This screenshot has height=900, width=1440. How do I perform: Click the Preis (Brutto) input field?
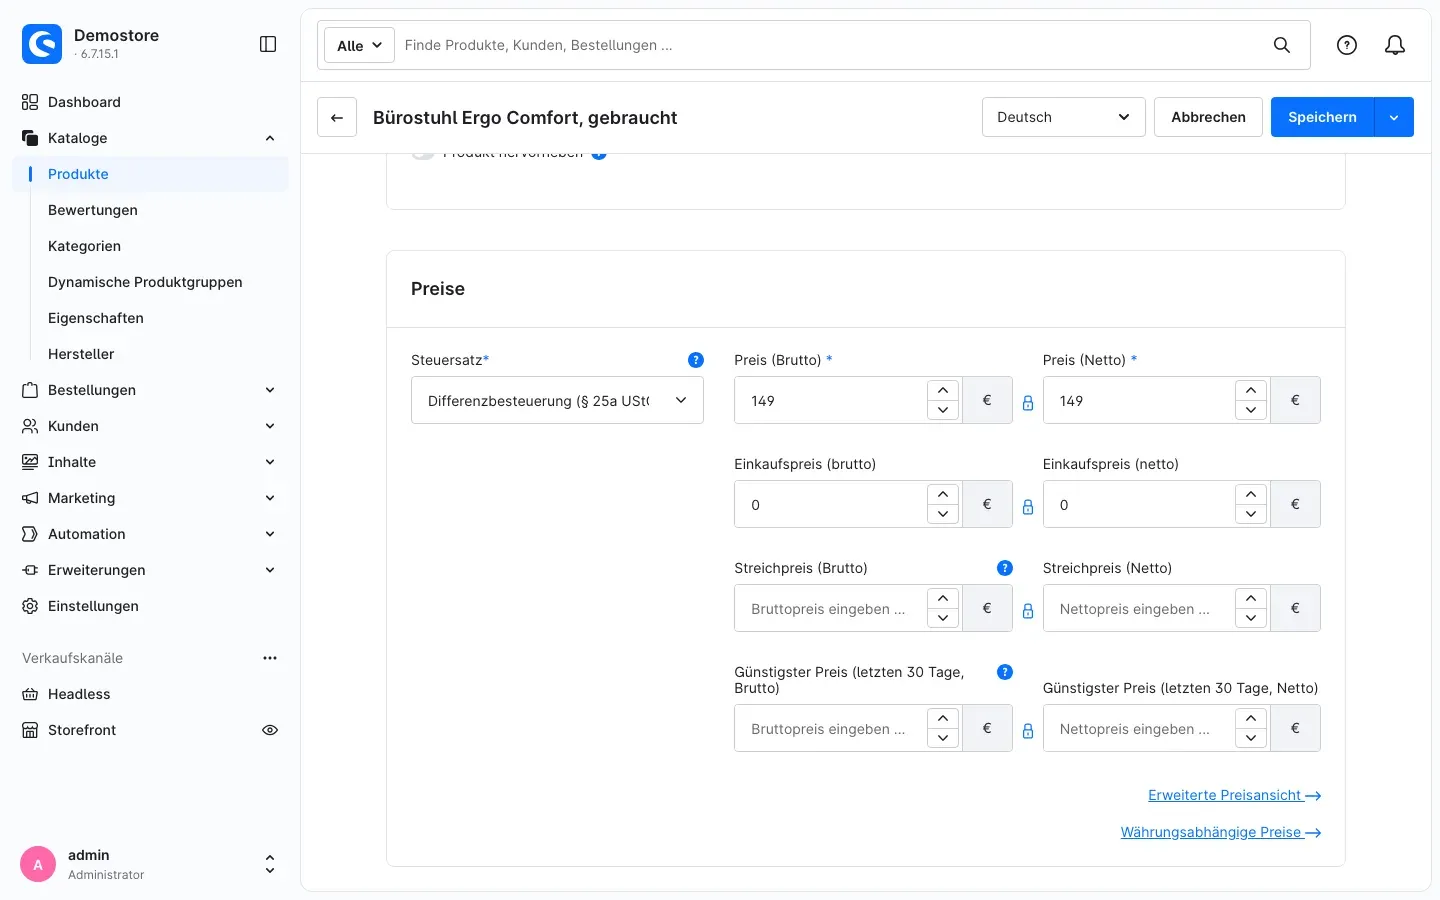coord(830,400)
